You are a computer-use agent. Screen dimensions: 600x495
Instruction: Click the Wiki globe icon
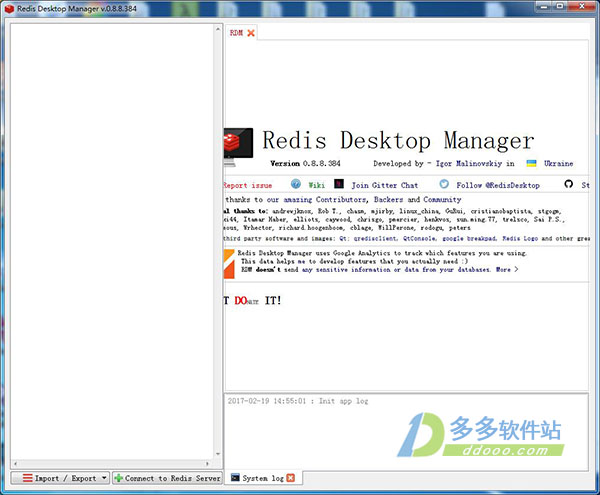[296, 184]
